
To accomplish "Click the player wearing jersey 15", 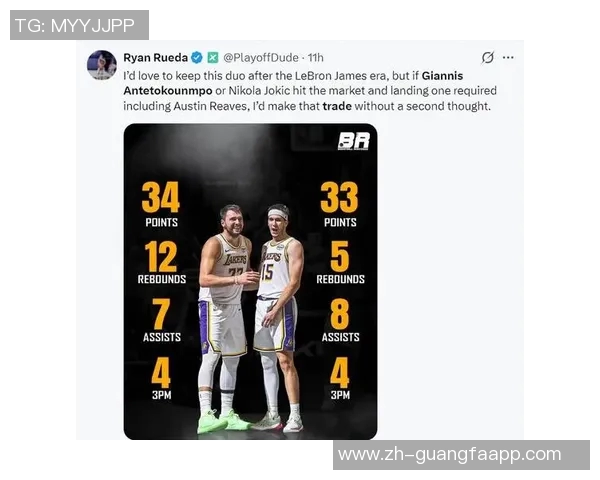I will point(277,318).
